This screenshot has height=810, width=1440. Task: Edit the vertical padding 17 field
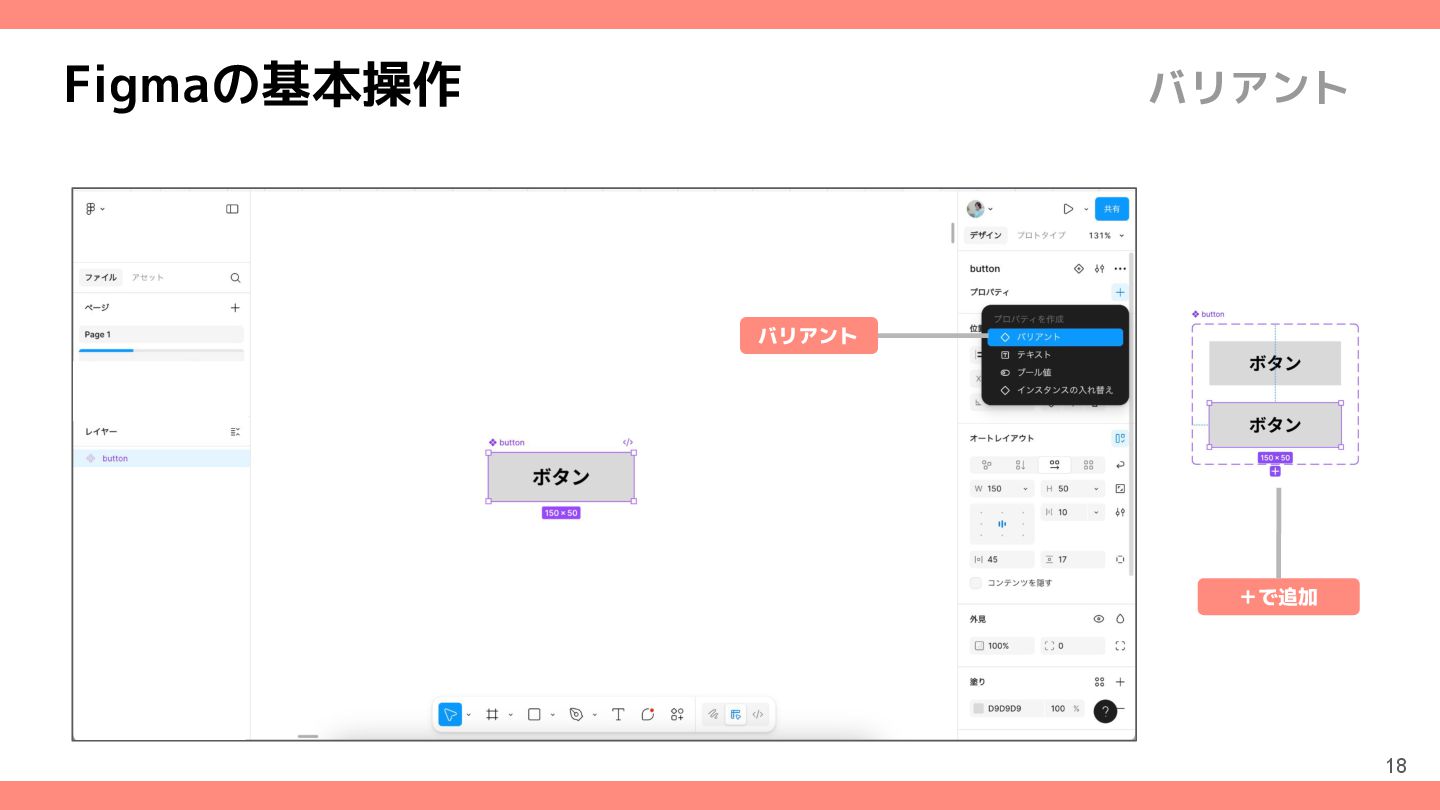click(x=1073, y=560)
